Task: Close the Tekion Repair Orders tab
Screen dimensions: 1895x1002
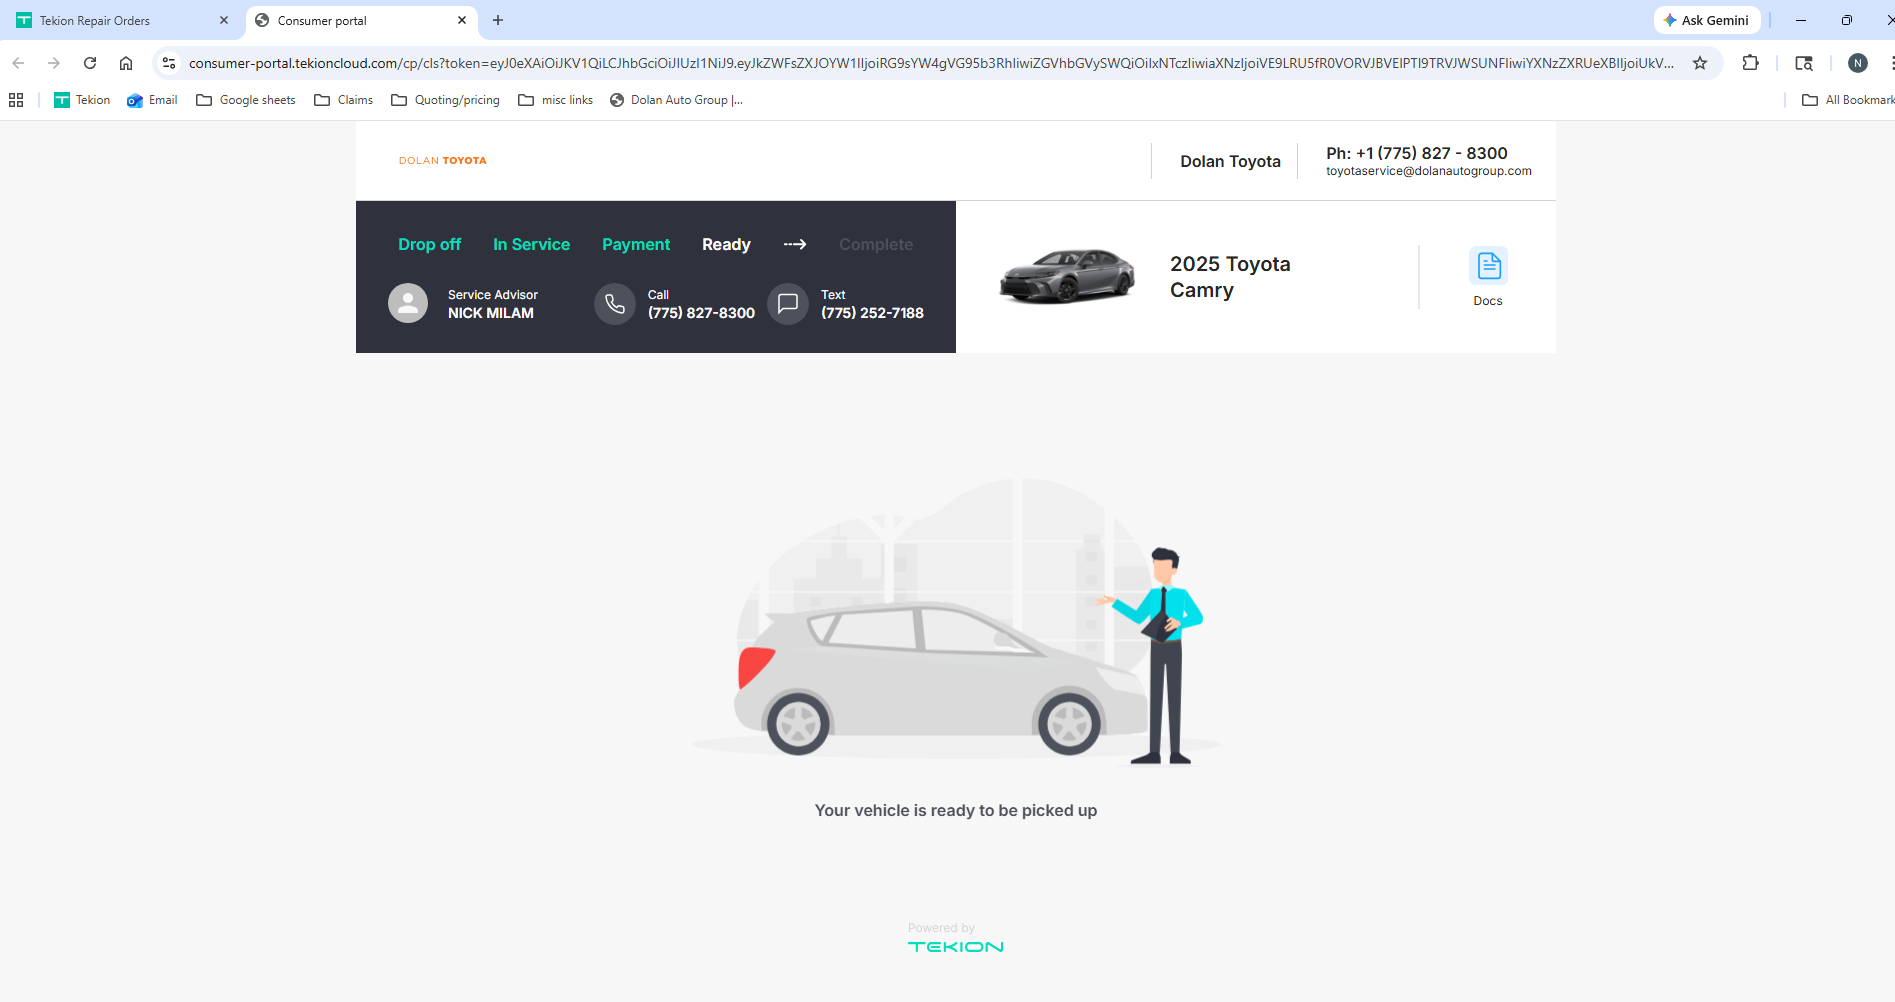Action: point(224,20)
